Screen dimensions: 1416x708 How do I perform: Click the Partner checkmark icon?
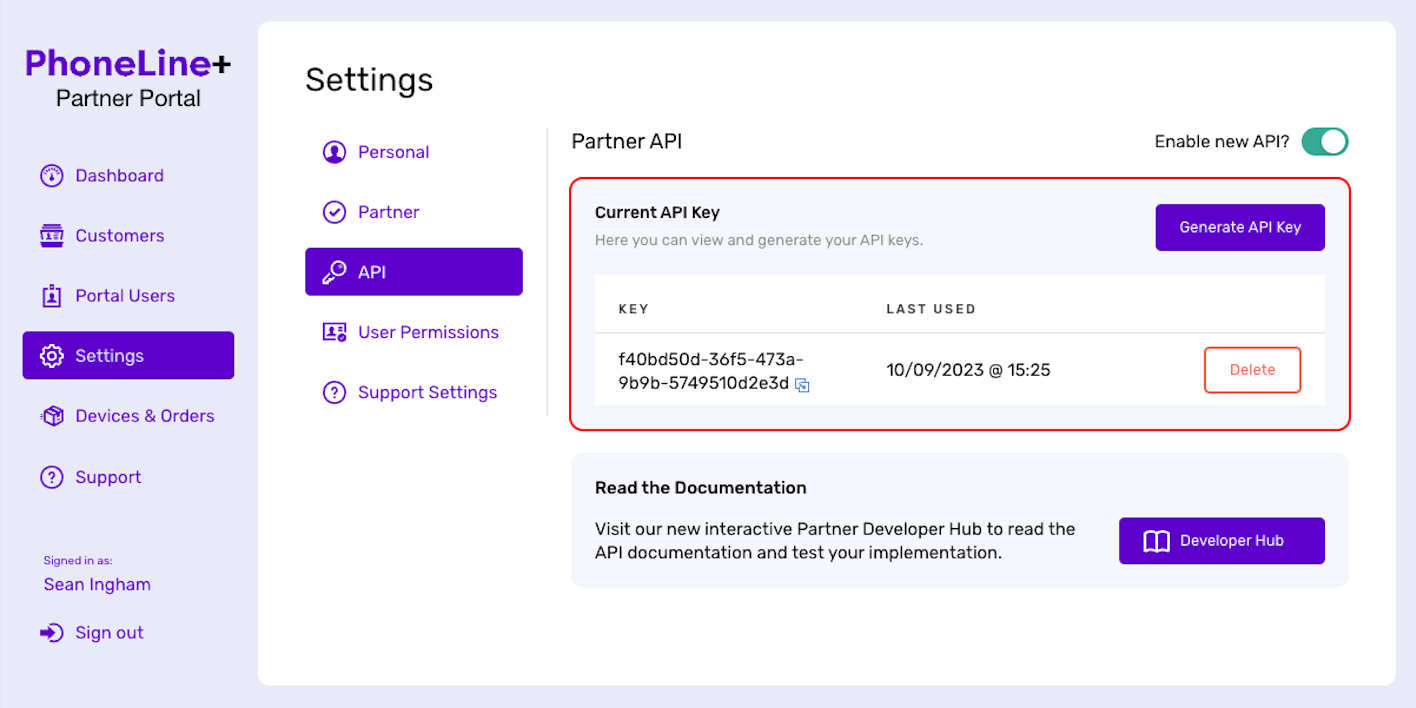coord(334,212)
